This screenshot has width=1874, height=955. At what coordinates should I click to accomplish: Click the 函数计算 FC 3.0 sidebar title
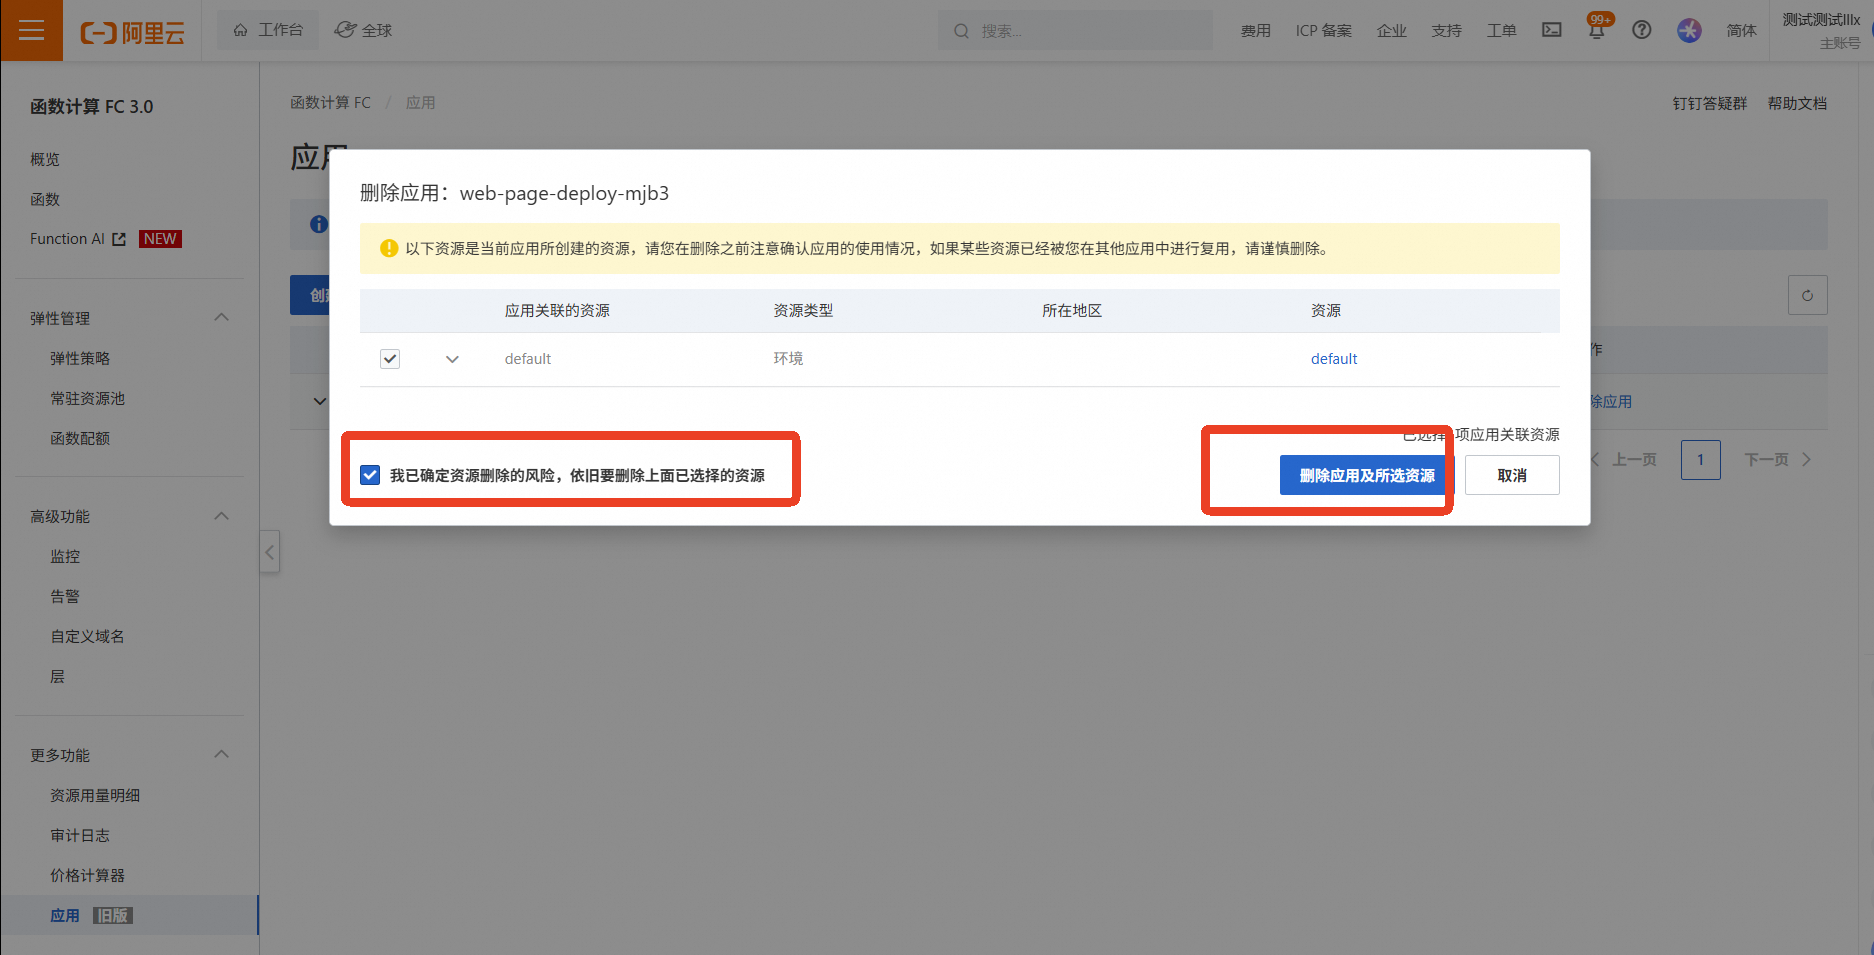92,107
